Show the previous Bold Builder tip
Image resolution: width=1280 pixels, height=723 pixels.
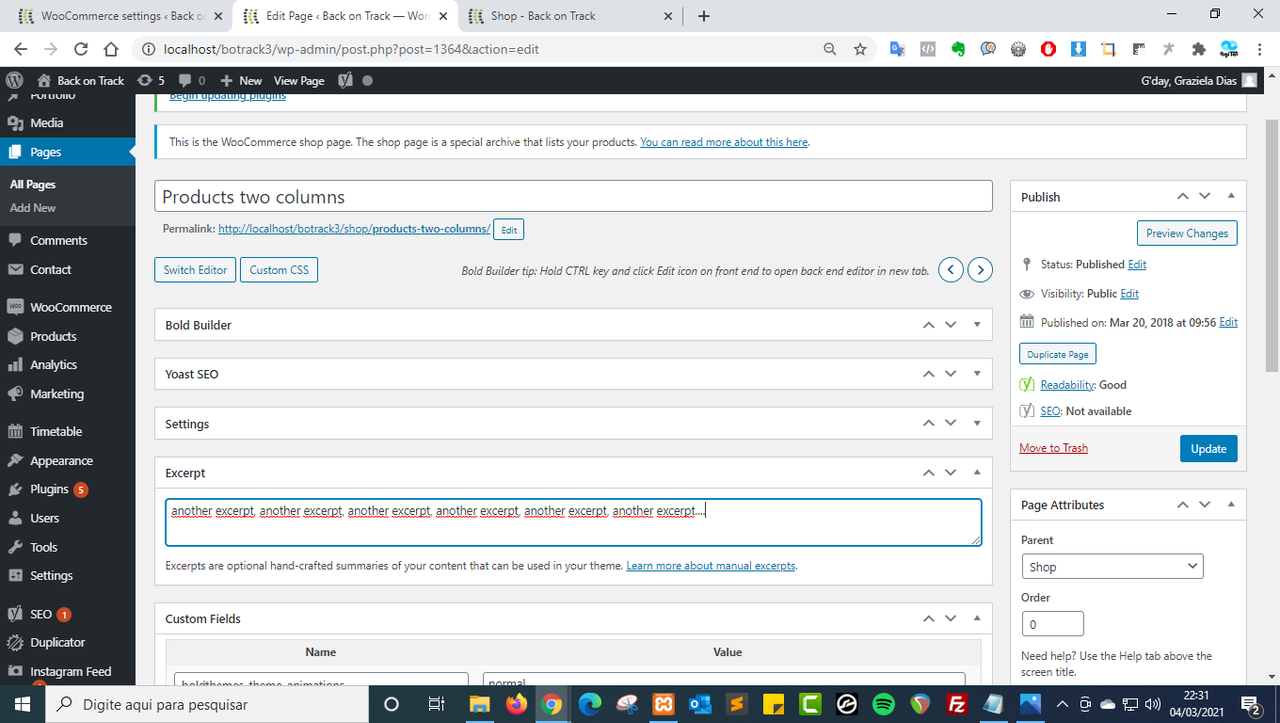tap(952, 270)
